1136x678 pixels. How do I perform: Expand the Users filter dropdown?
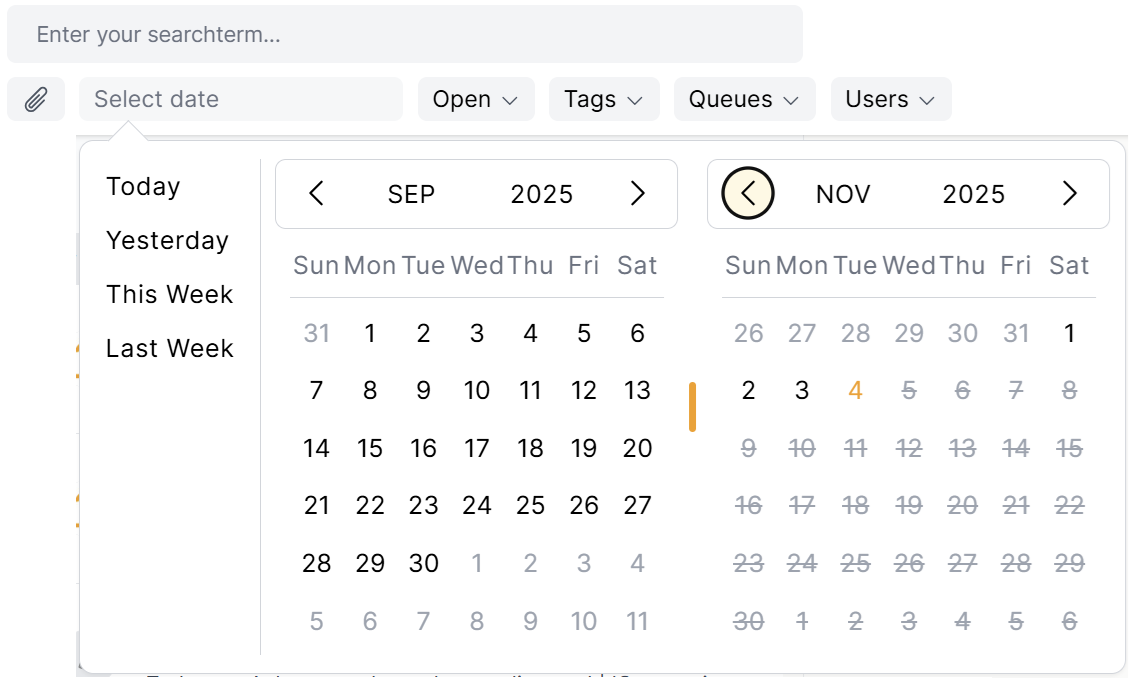(890, 99)
